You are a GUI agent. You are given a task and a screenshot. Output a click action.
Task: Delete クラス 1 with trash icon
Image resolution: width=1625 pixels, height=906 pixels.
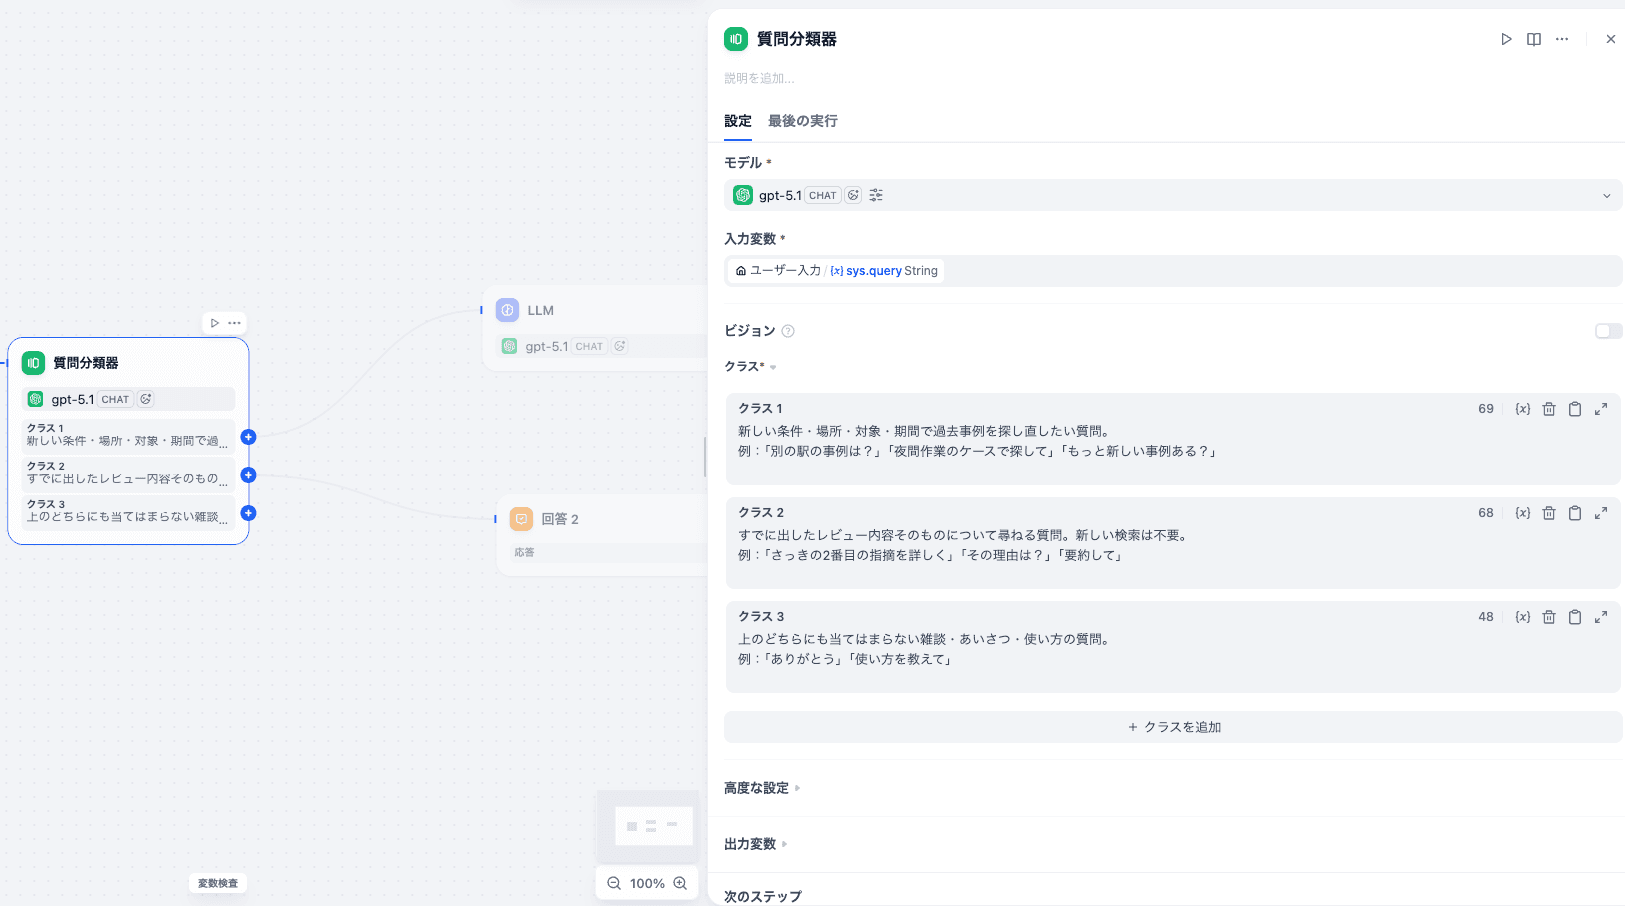[x=1549, y=409]
